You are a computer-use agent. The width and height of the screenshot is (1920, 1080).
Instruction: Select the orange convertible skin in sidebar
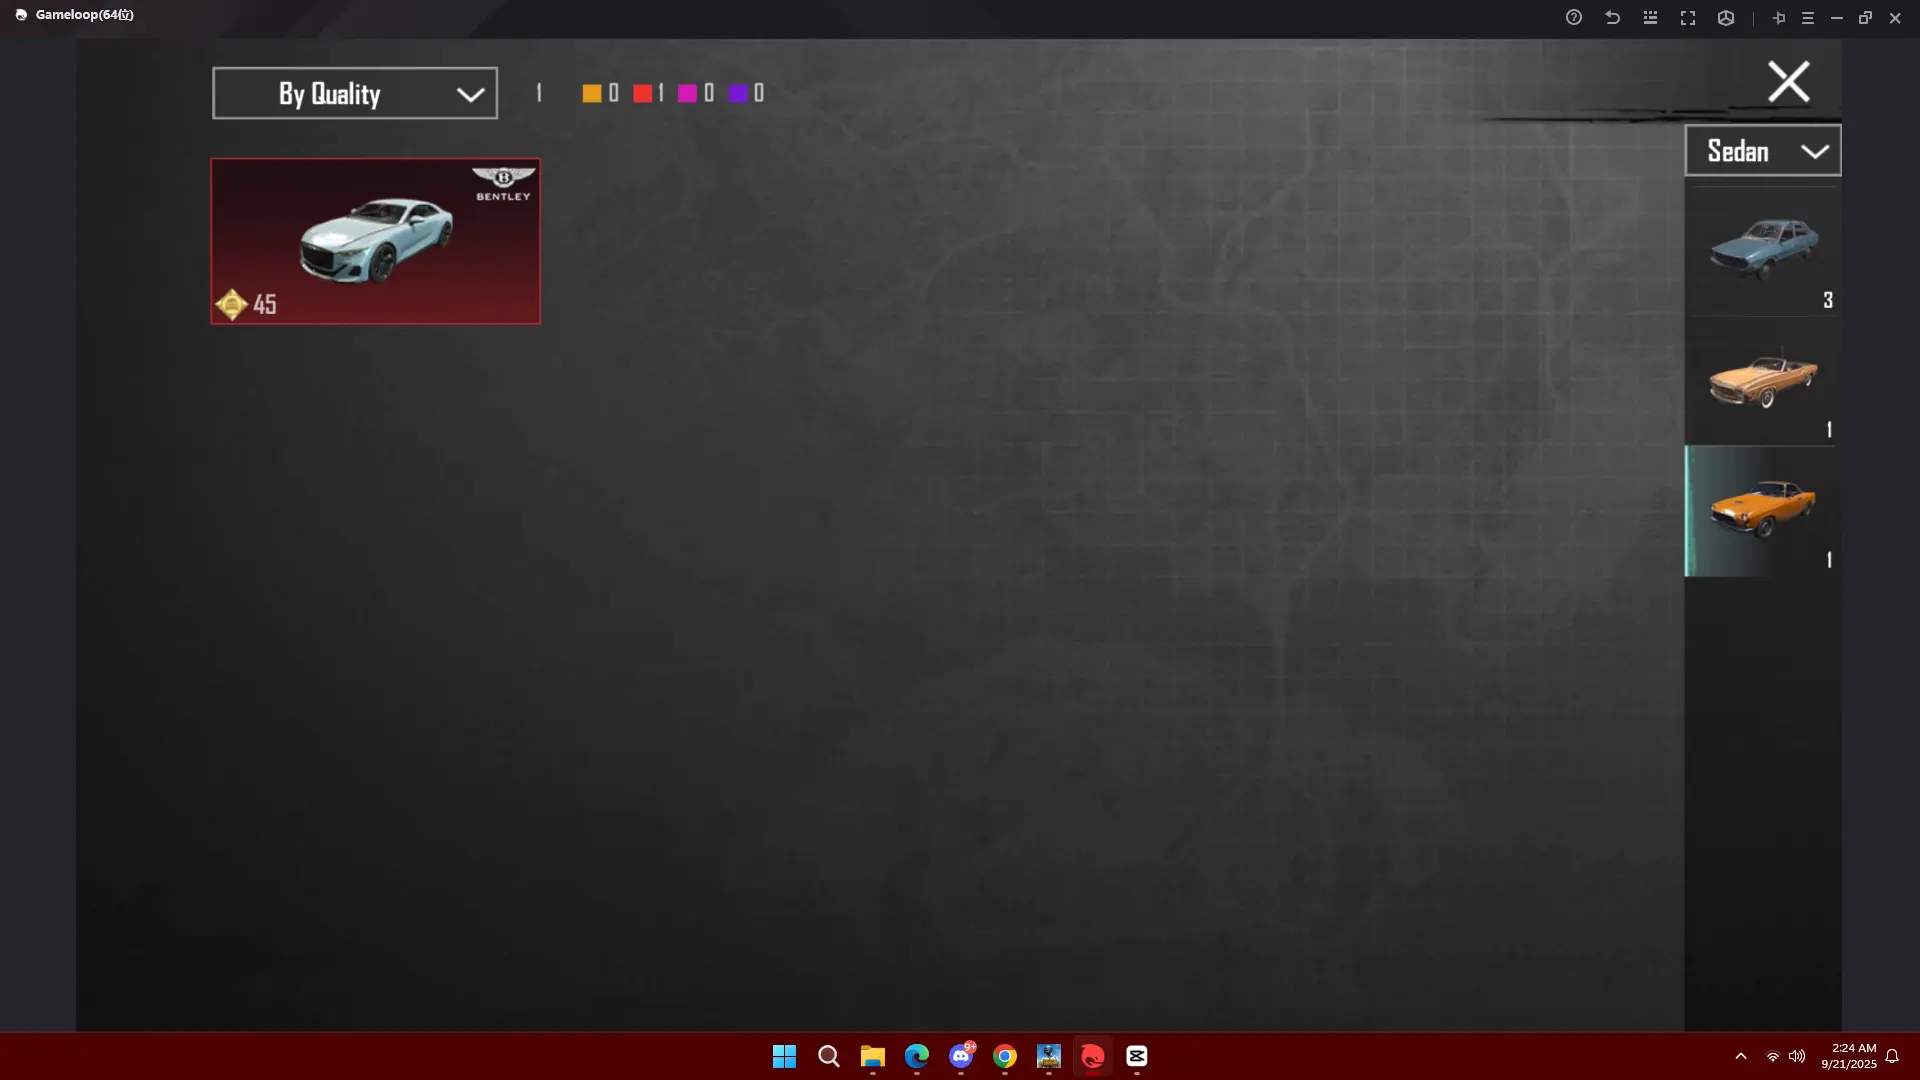coord(1762,381)
